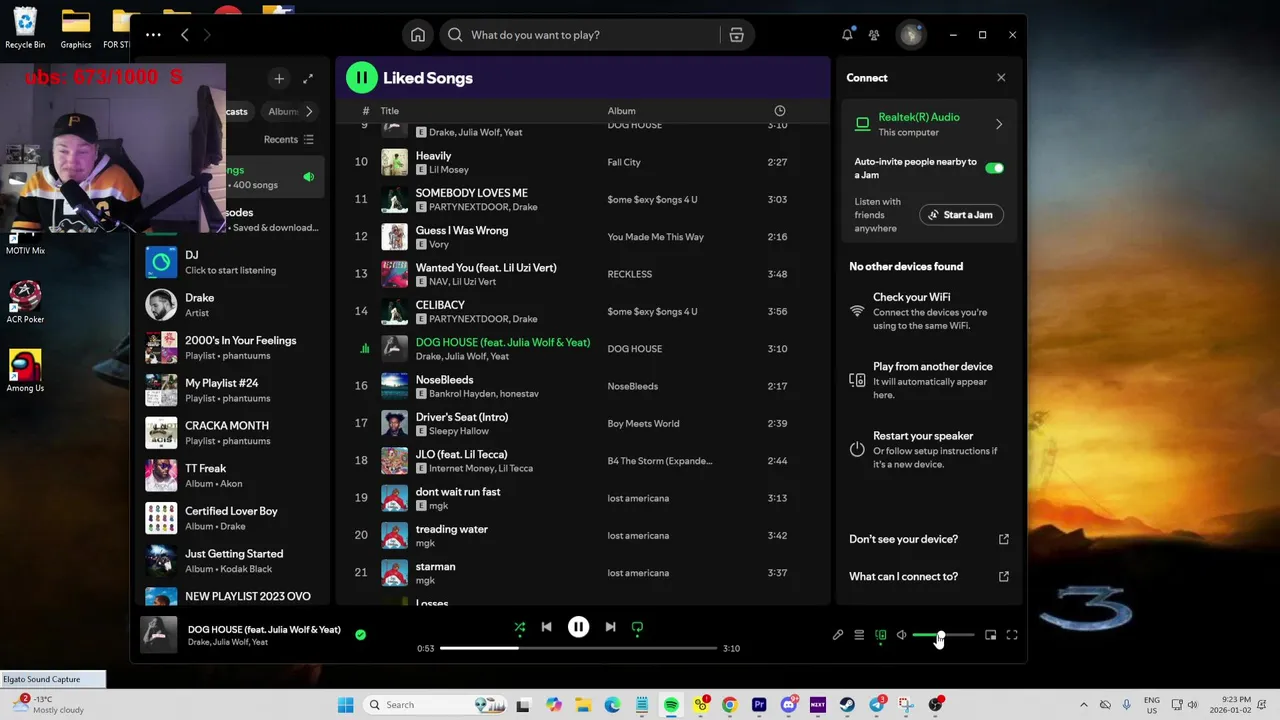This screenshot has height=720, width=1280.
Task: Open the Browse icon in search bar
Action: coord(736,35)
